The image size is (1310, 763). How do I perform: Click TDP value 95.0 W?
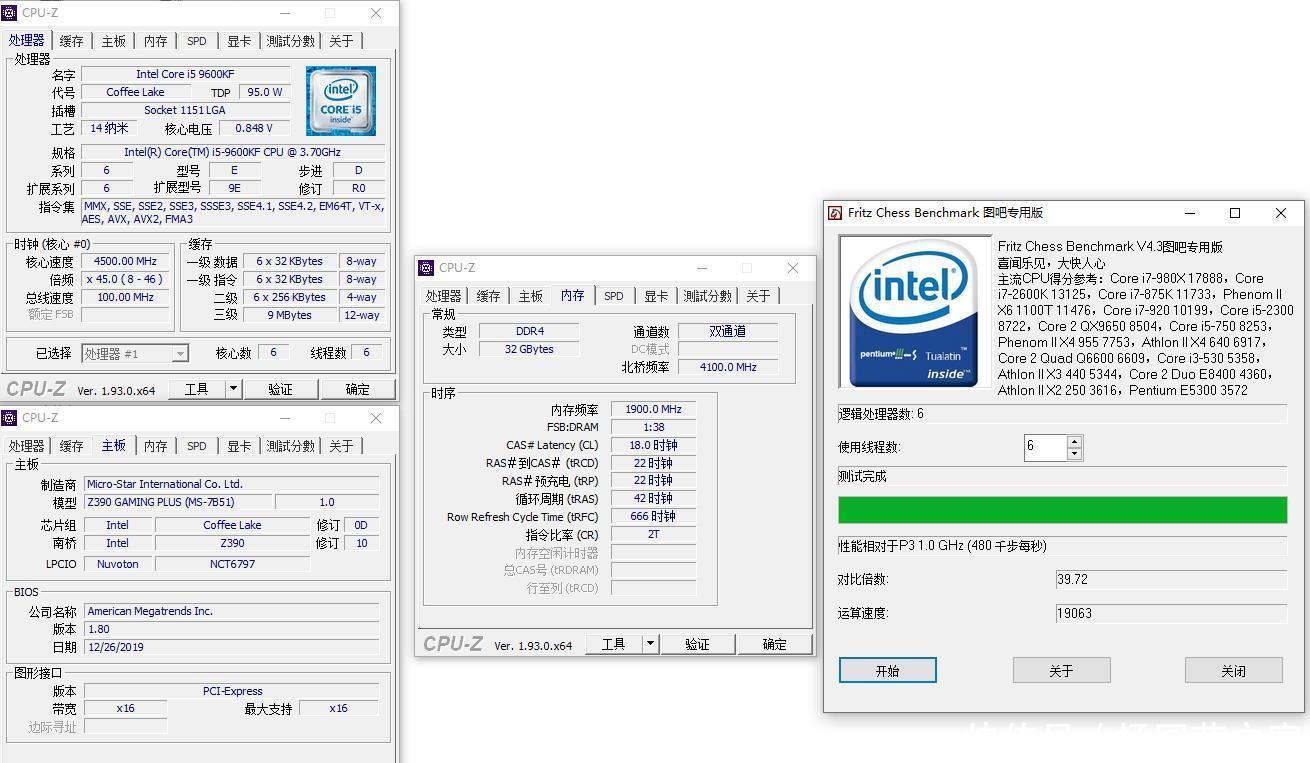click(x=264, y=92)
